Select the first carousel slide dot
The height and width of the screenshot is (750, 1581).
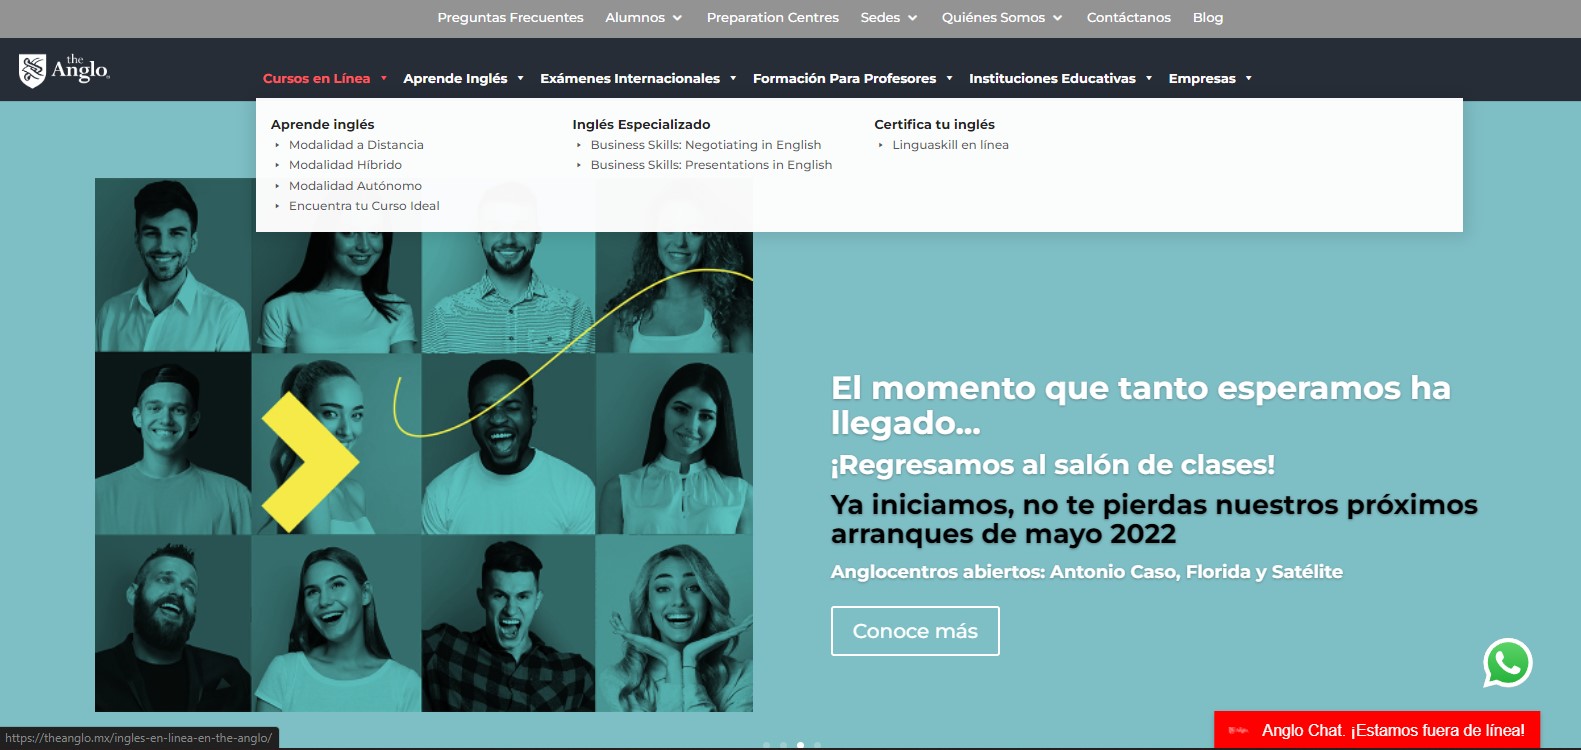click(x=766, y=745)
